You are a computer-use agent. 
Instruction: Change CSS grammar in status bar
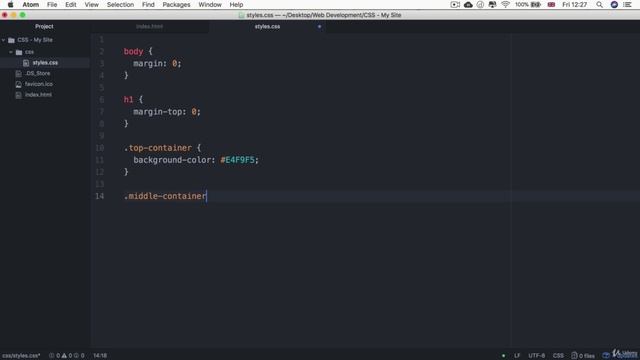558,356
